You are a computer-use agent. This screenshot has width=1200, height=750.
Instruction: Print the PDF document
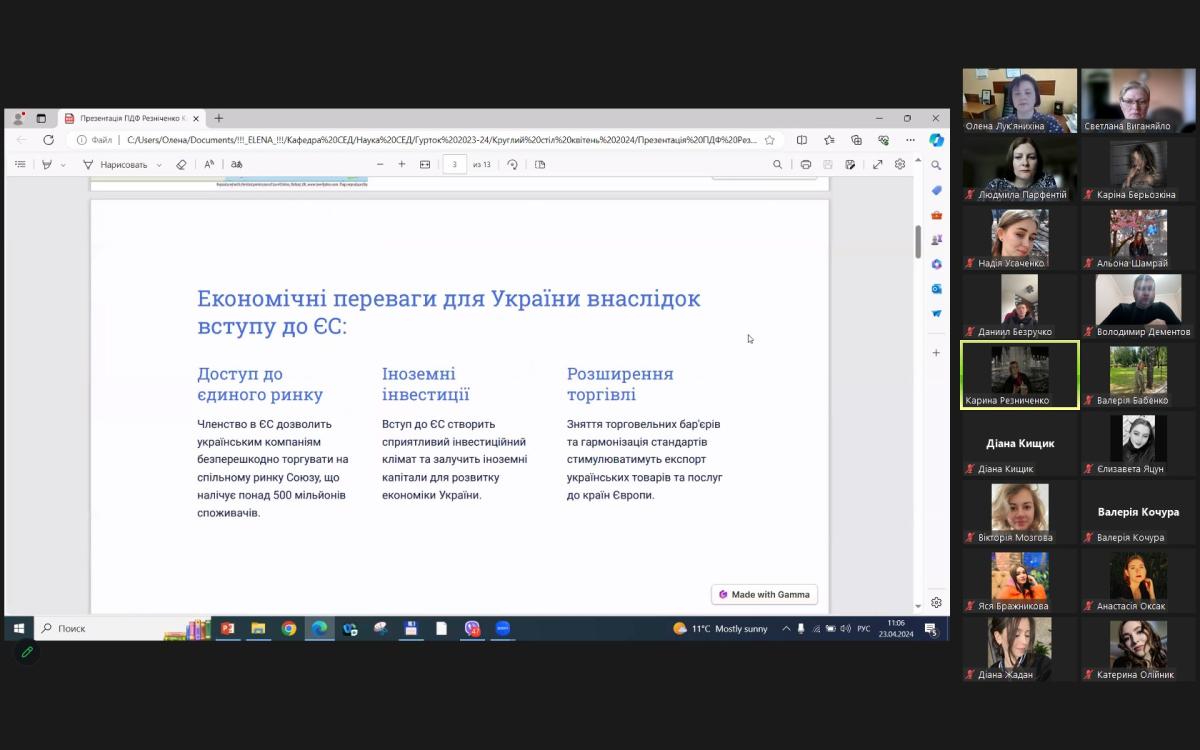click(x=805, y=165)
